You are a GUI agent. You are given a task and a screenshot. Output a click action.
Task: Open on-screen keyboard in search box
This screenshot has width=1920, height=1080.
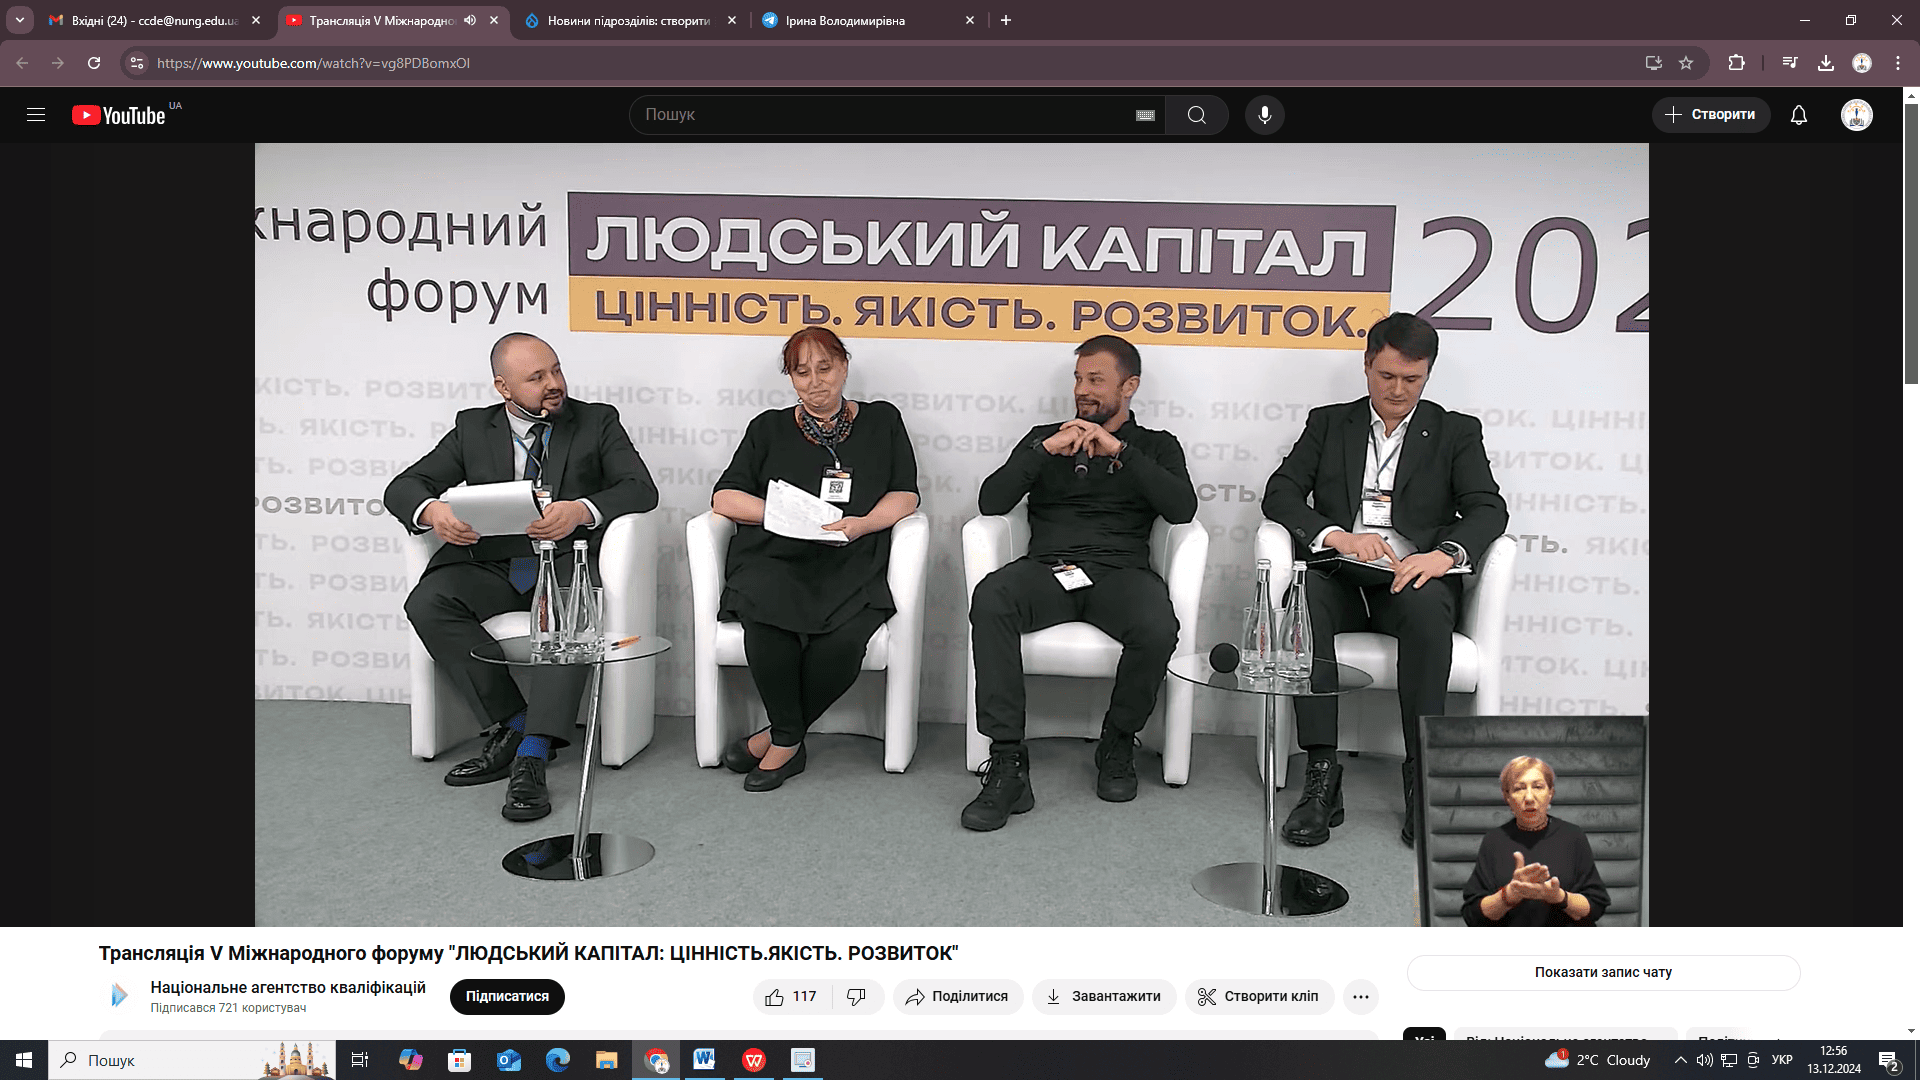tap(1145, 116)
